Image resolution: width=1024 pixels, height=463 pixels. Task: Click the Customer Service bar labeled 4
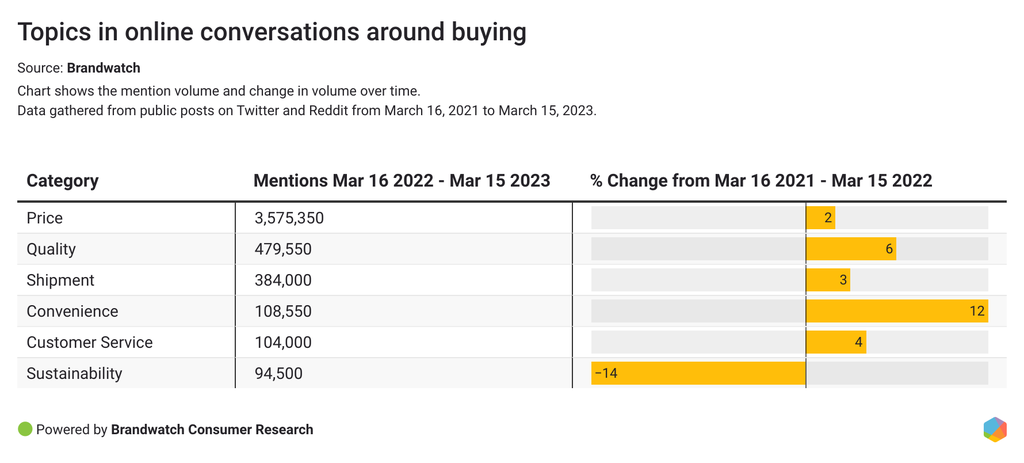coord(835,342)
